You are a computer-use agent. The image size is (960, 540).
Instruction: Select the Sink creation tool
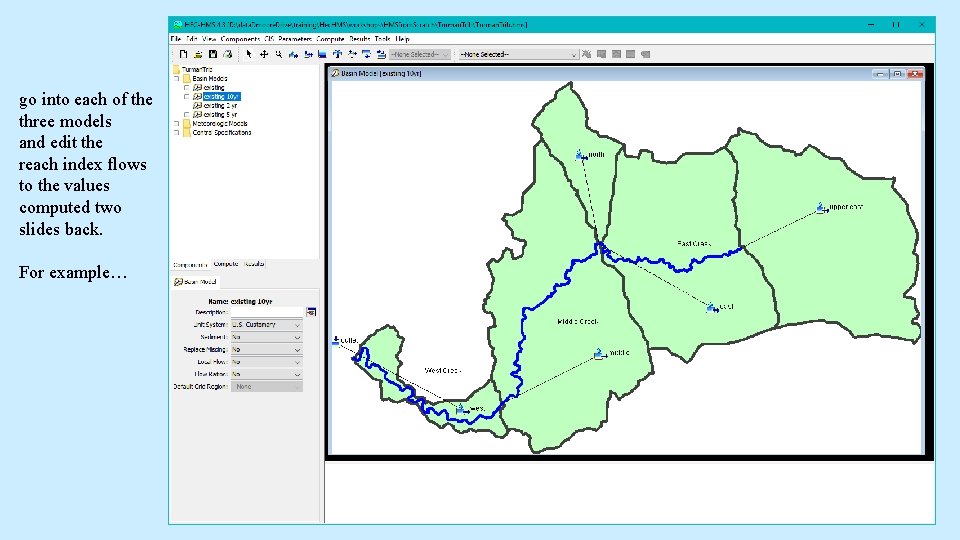coord(381,54)
